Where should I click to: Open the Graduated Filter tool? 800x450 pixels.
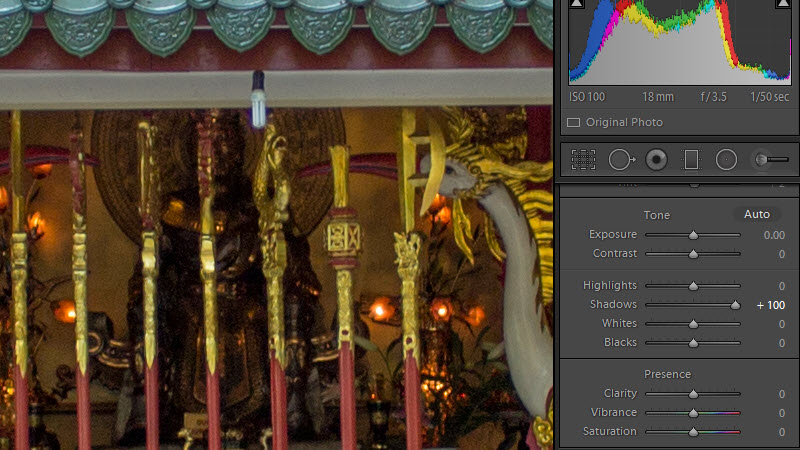[690, 159]
